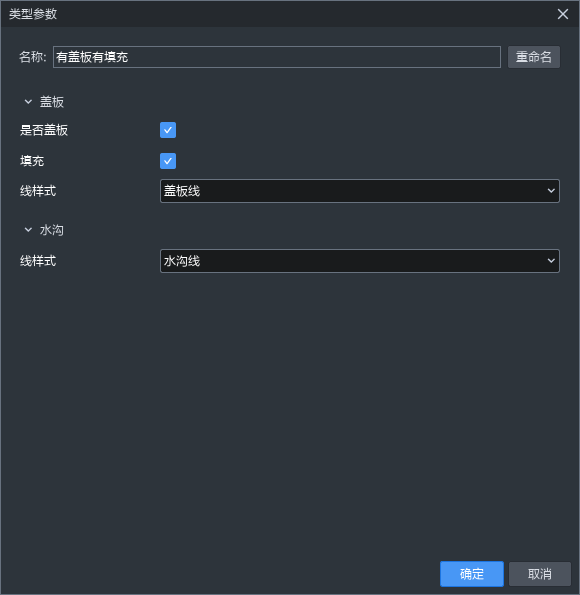This screenshot has height=595, width=580.
Task: Click the arrow on 水沟线 combo box
Action: click(551, 261)
